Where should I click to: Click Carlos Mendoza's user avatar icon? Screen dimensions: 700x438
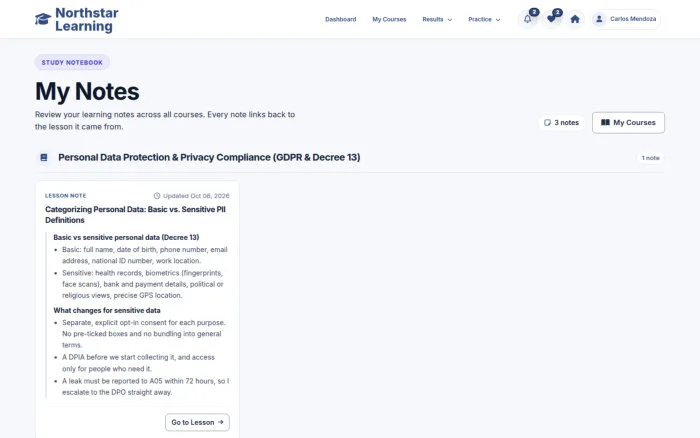pyautogui.click(x=599, y=19)
